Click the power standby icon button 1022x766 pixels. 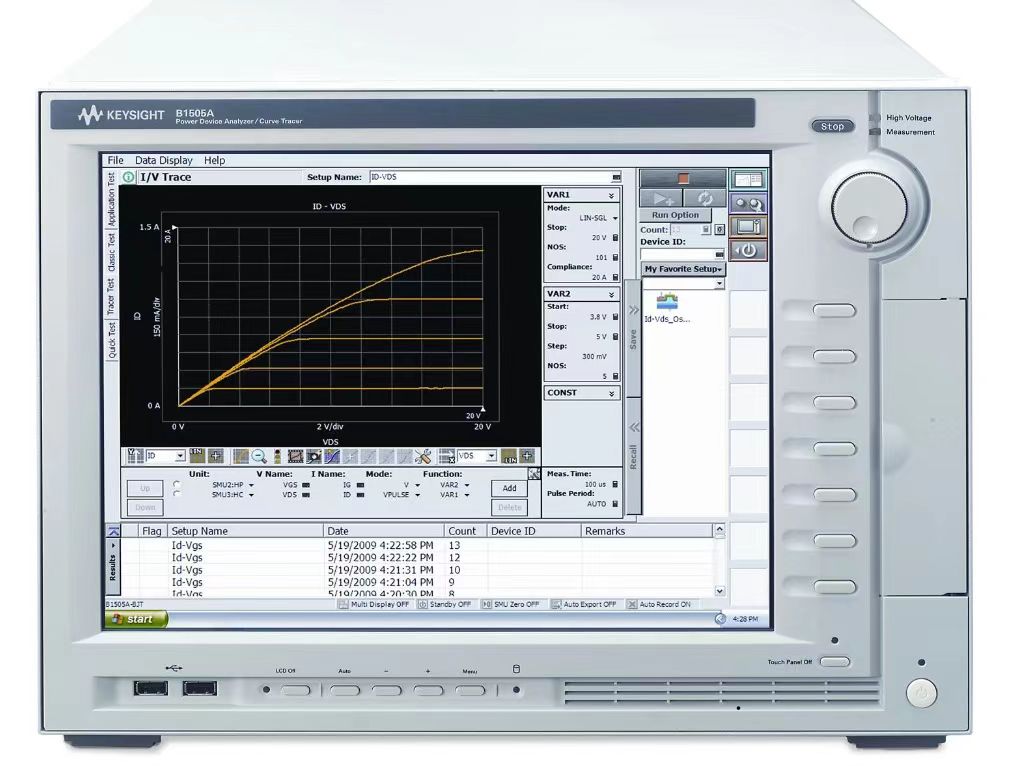pos(748,250)
